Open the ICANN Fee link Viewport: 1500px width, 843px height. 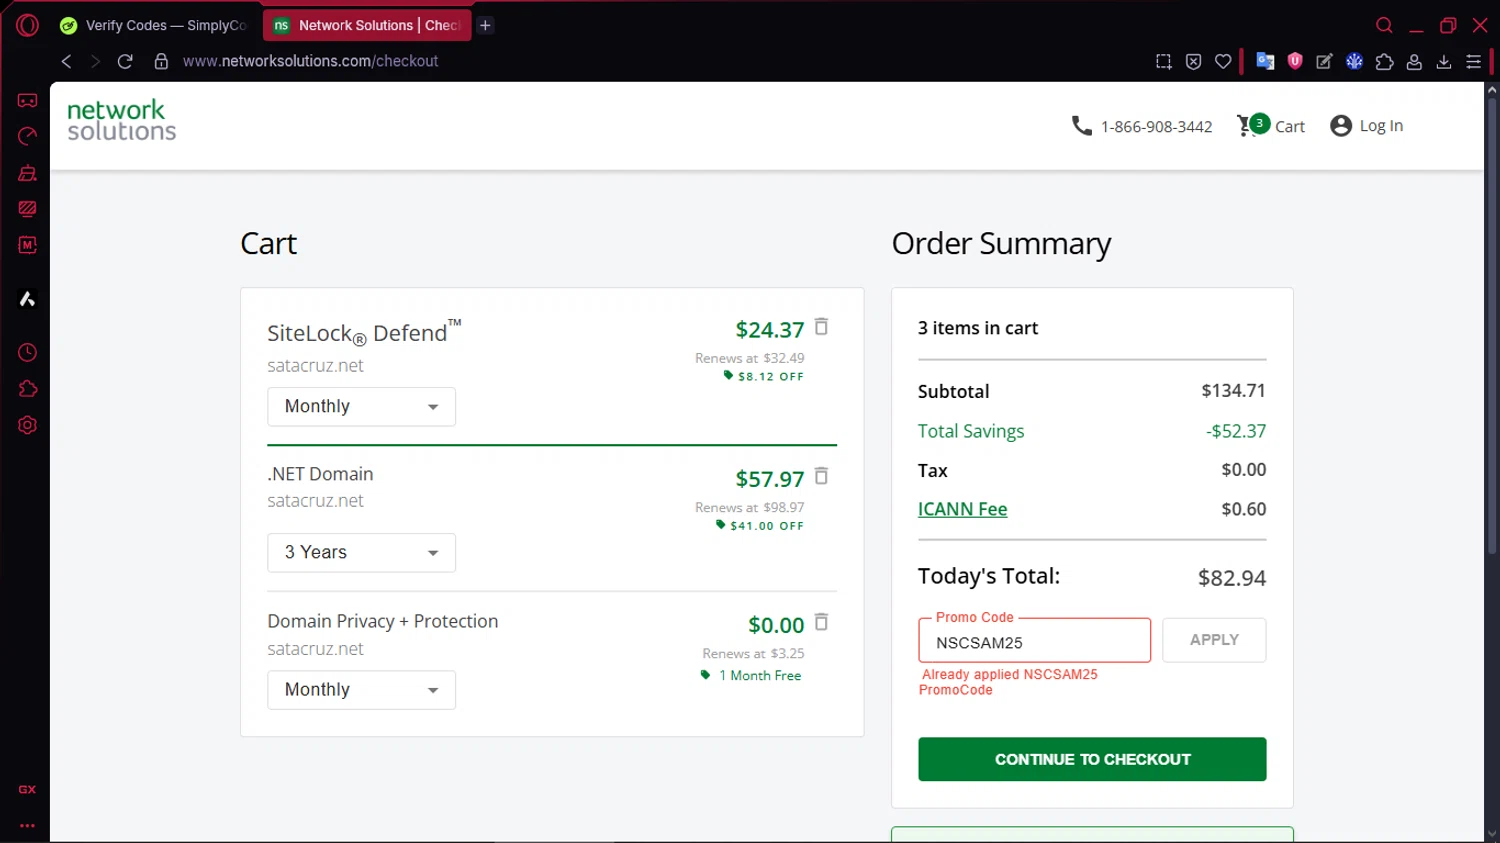[x=962, y=509]
